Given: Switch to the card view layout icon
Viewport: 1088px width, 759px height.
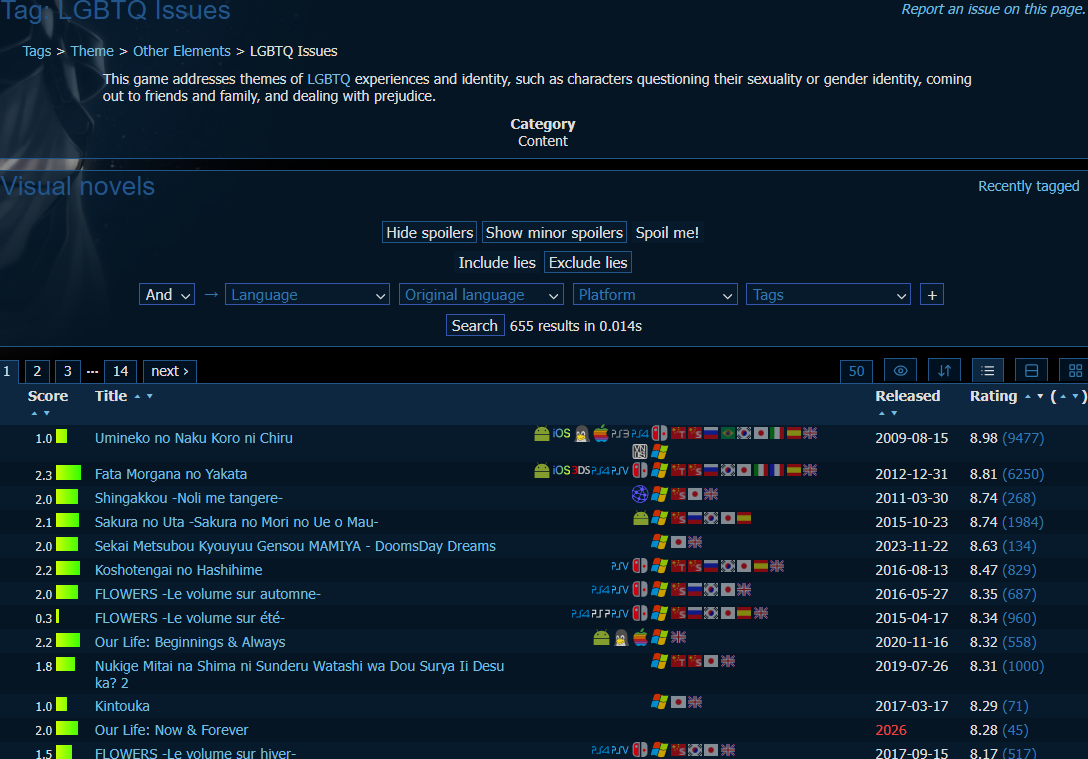Looking at the screenshot, I should click(1031, 370).
